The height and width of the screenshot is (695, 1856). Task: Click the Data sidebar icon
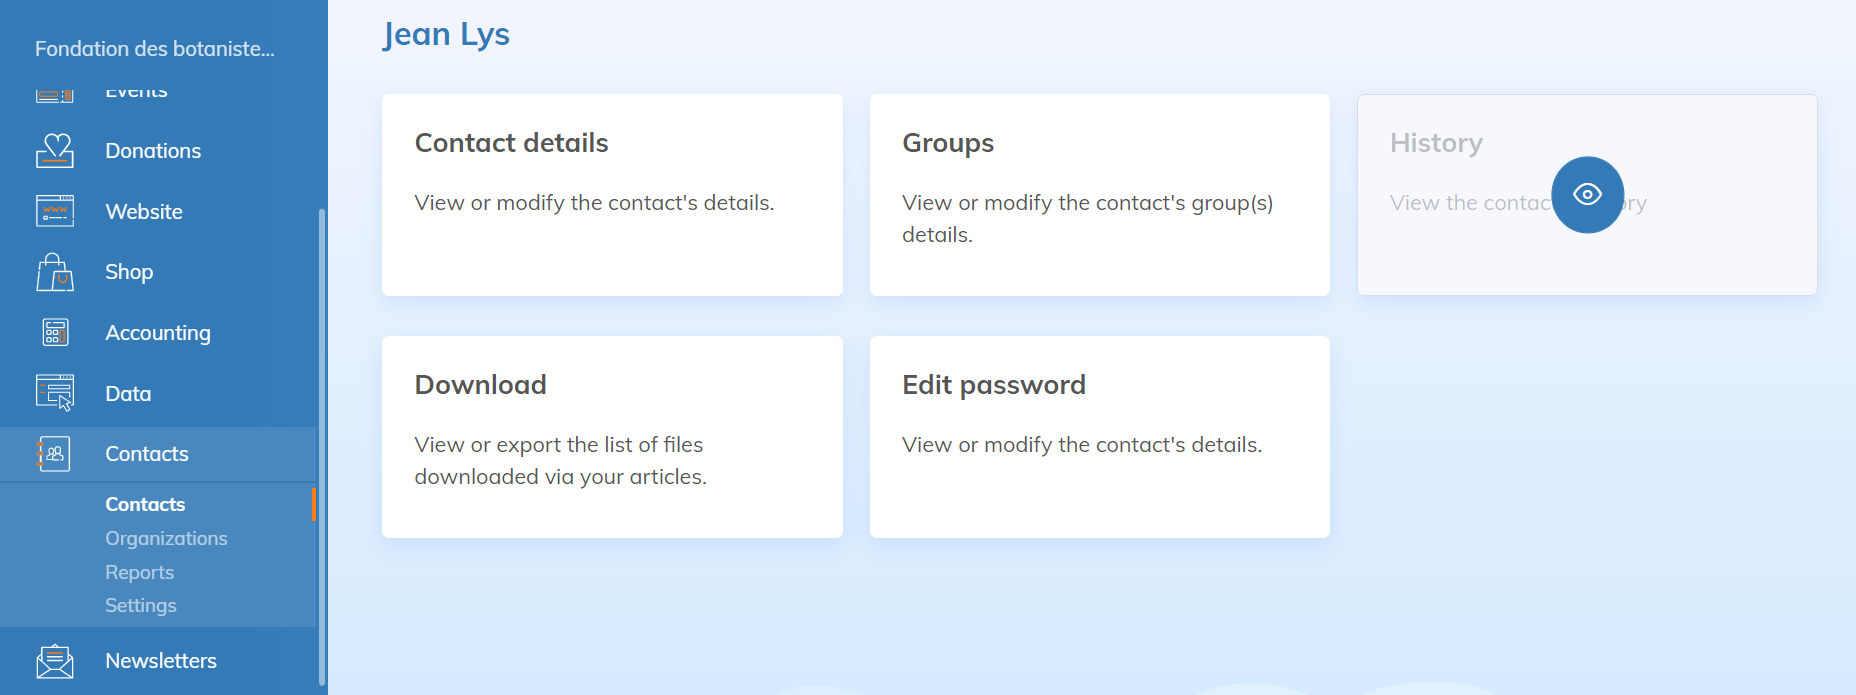pyautogui.click(x=55, y=393)
